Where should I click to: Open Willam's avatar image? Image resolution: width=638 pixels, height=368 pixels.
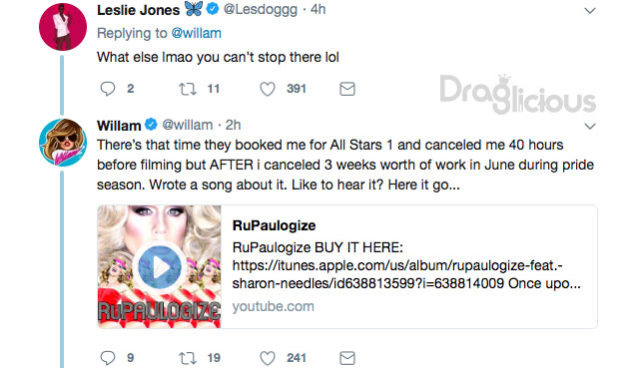click(63, 142)
